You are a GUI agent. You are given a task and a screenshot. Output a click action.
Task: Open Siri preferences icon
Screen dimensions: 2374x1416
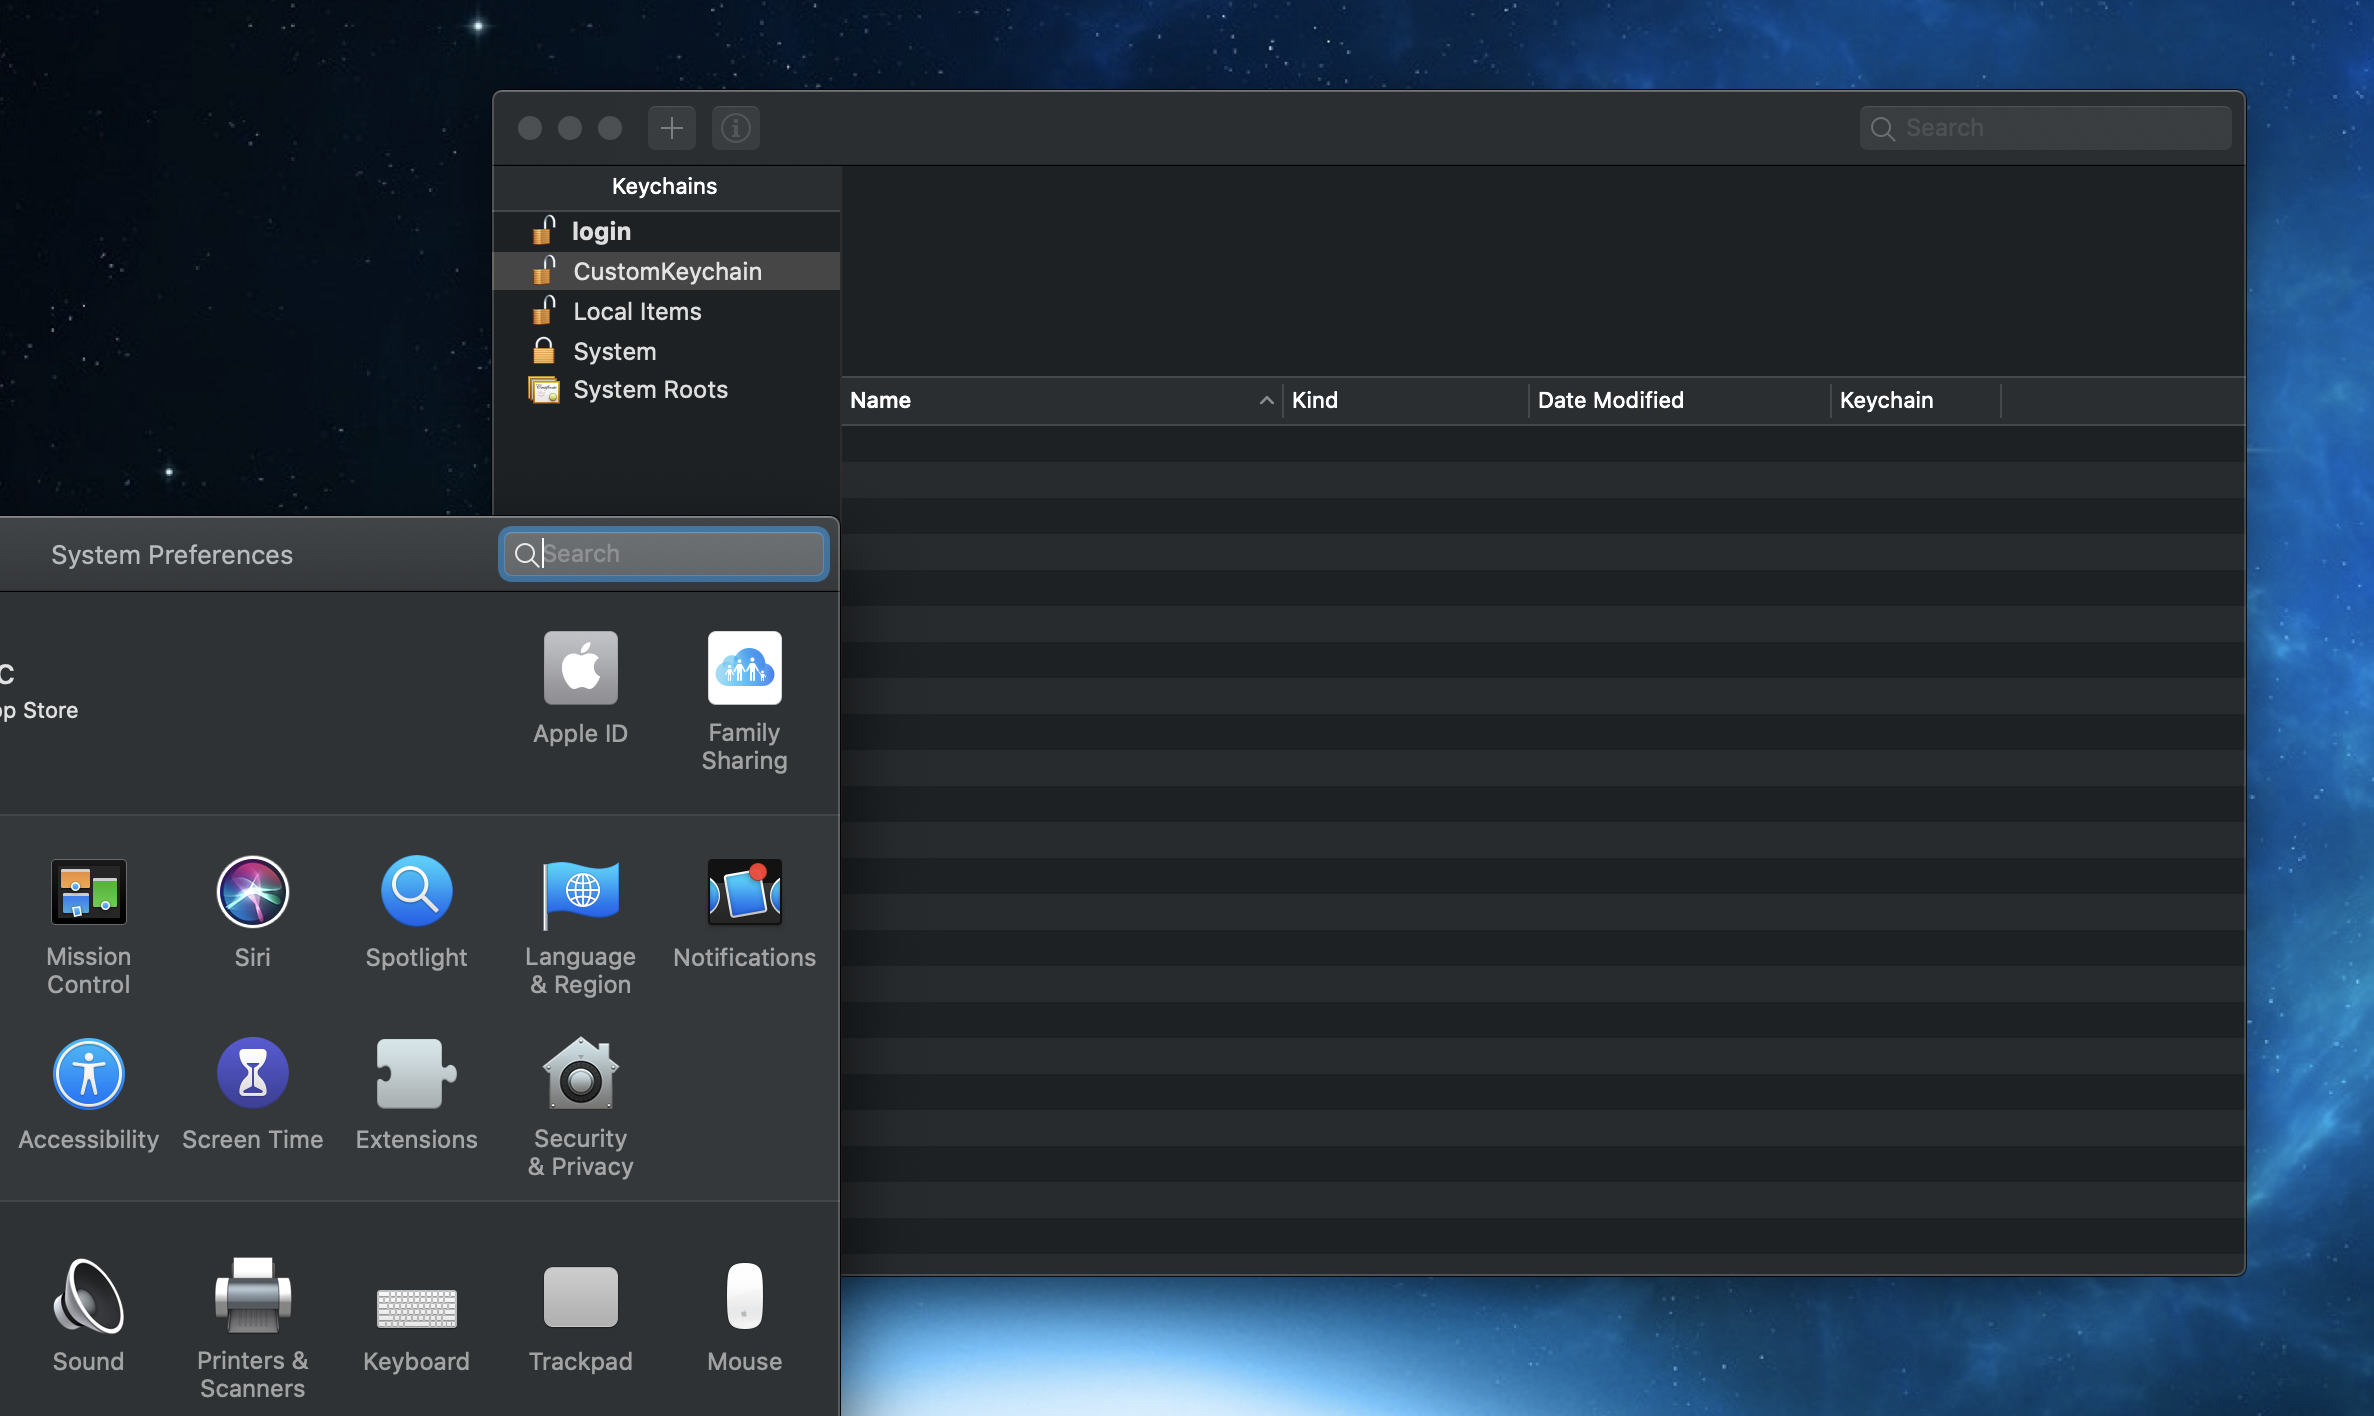252,892
